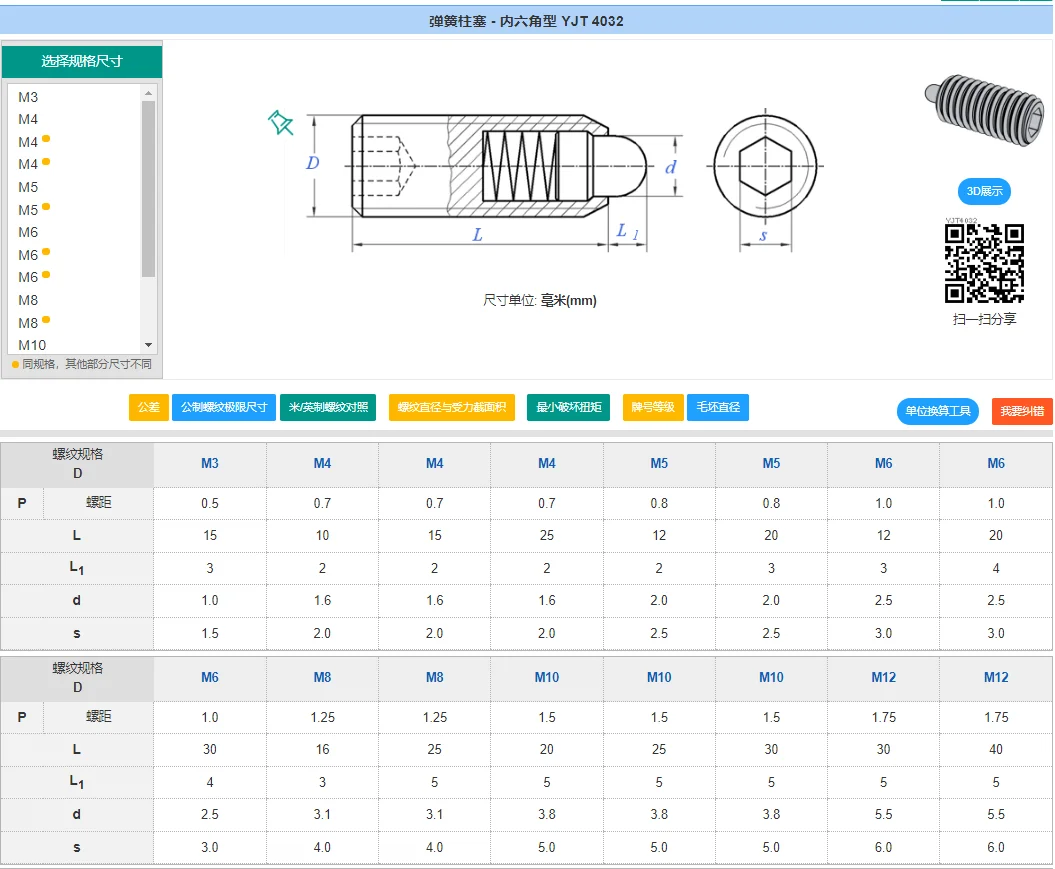1055x869 pixels.
Task: Open the 毛坯直径 reference
Action: (x=717, y=408)
